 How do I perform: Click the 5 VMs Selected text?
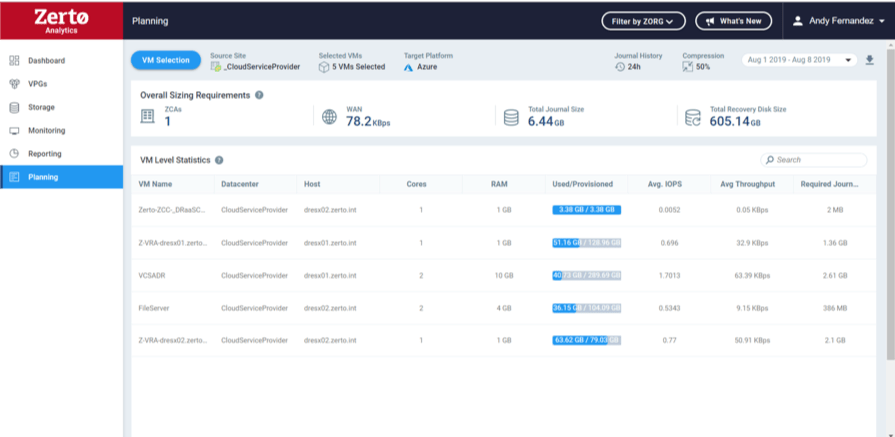[358, 67]
